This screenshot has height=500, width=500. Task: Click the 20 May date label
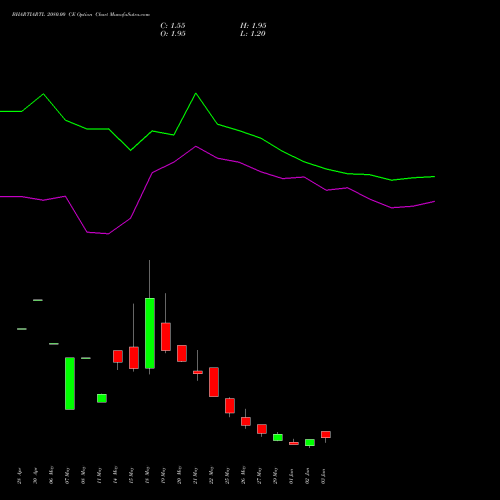pos(179,476)
